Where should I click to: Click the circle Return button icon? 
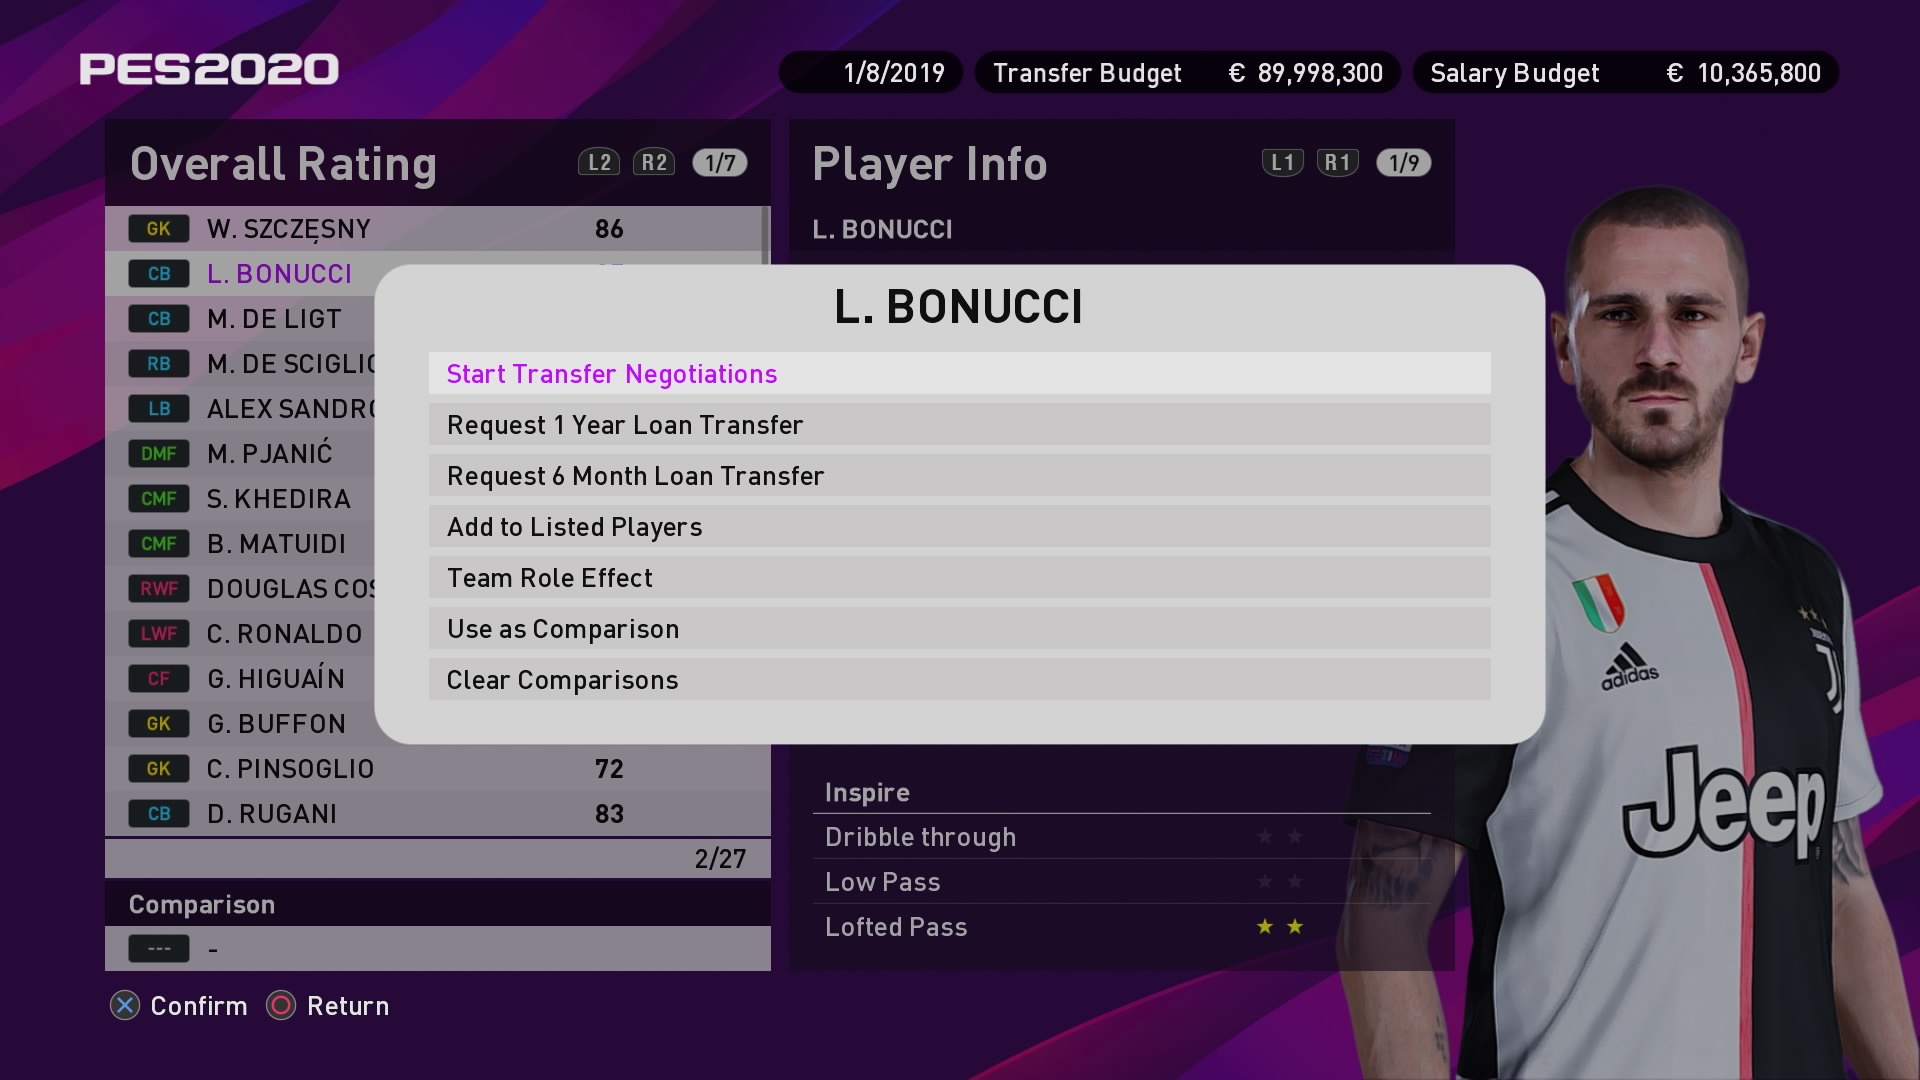click(x=281, y=1005)
